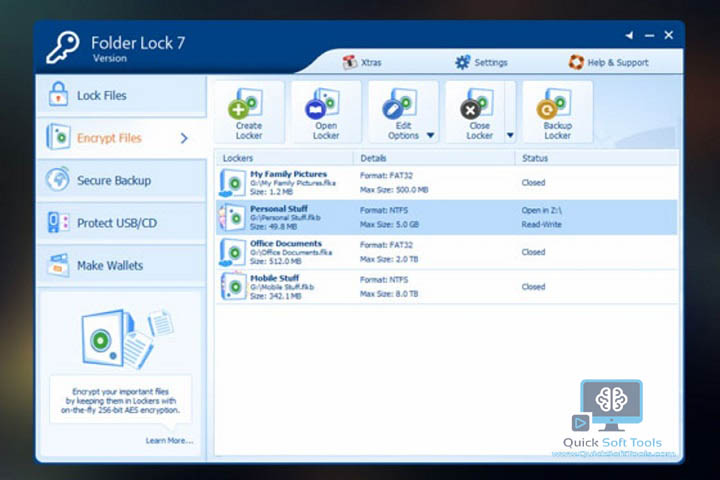Click 'Max Size: 8.0 TB' detail
The image size is (720, 480).
click(389, 294)
